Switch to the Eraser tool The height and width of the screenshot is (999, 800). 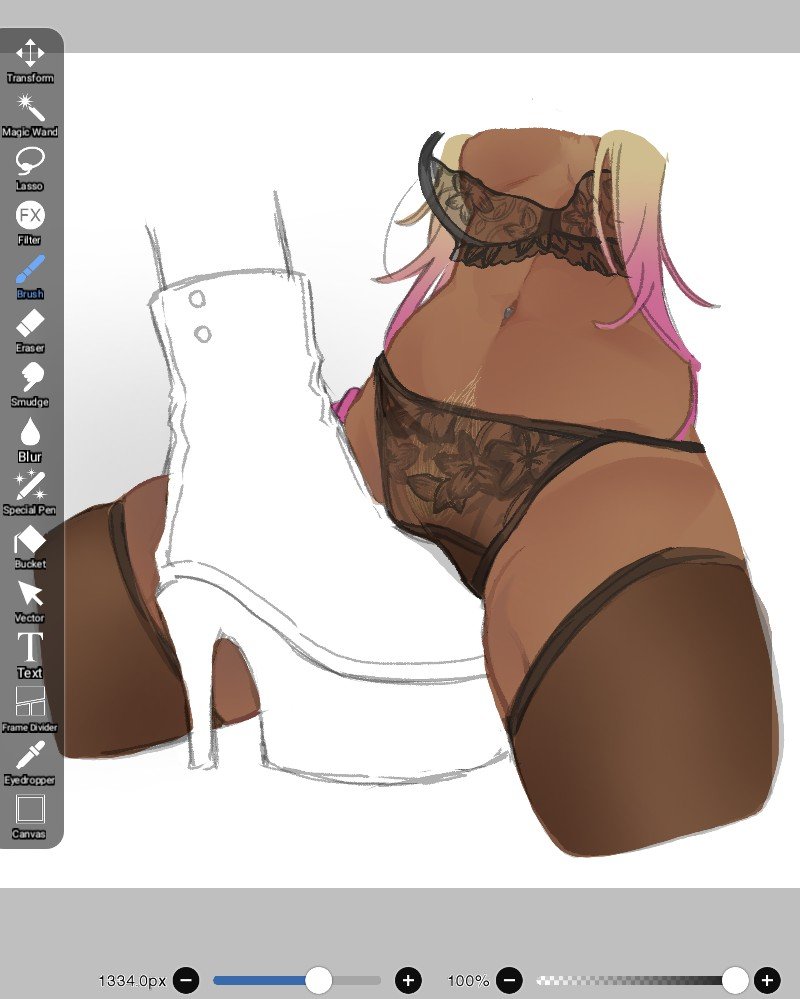pos(30,331)
